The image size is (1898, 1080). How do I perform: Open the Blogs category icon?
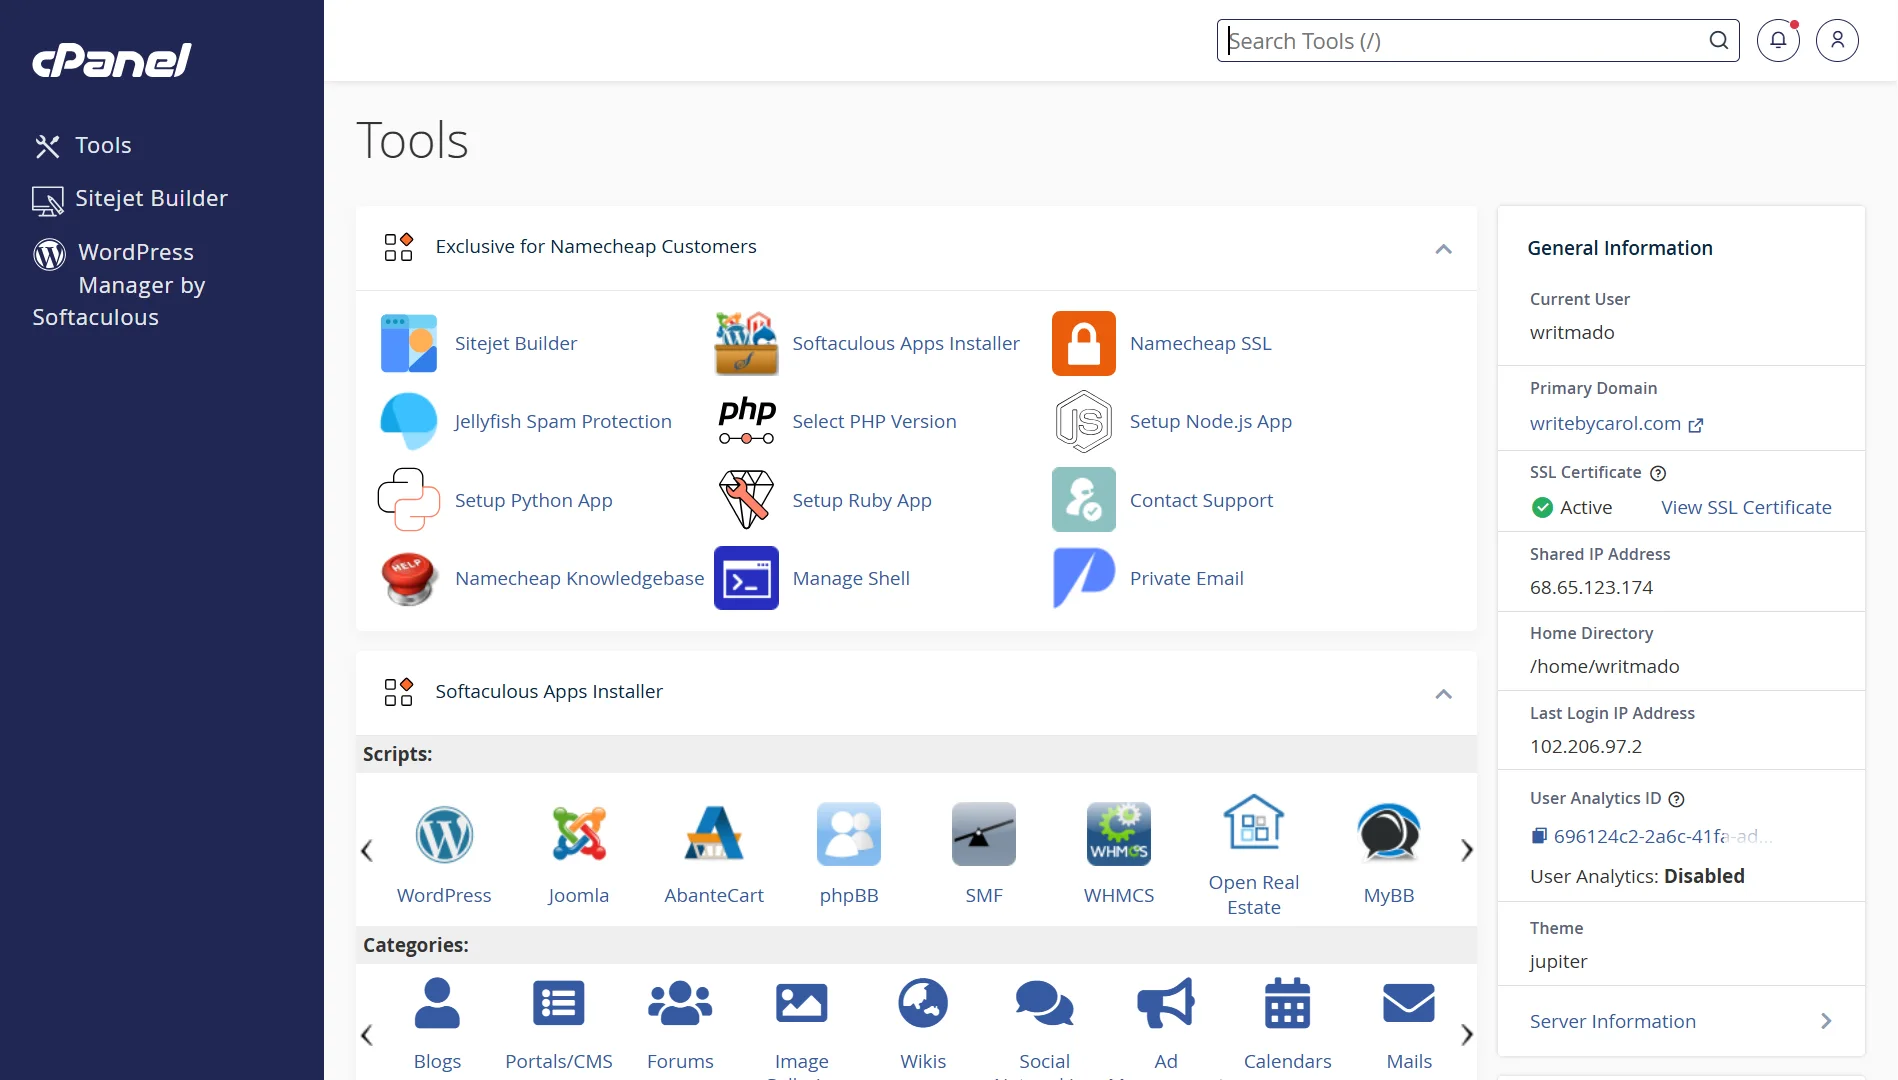pyautogui.click(x=437, y=1003)
